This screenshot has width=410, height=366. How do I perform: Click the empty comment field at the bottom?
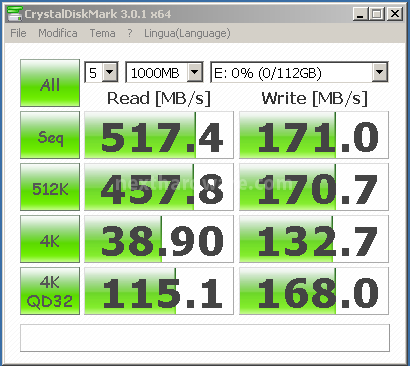[205, 338]
